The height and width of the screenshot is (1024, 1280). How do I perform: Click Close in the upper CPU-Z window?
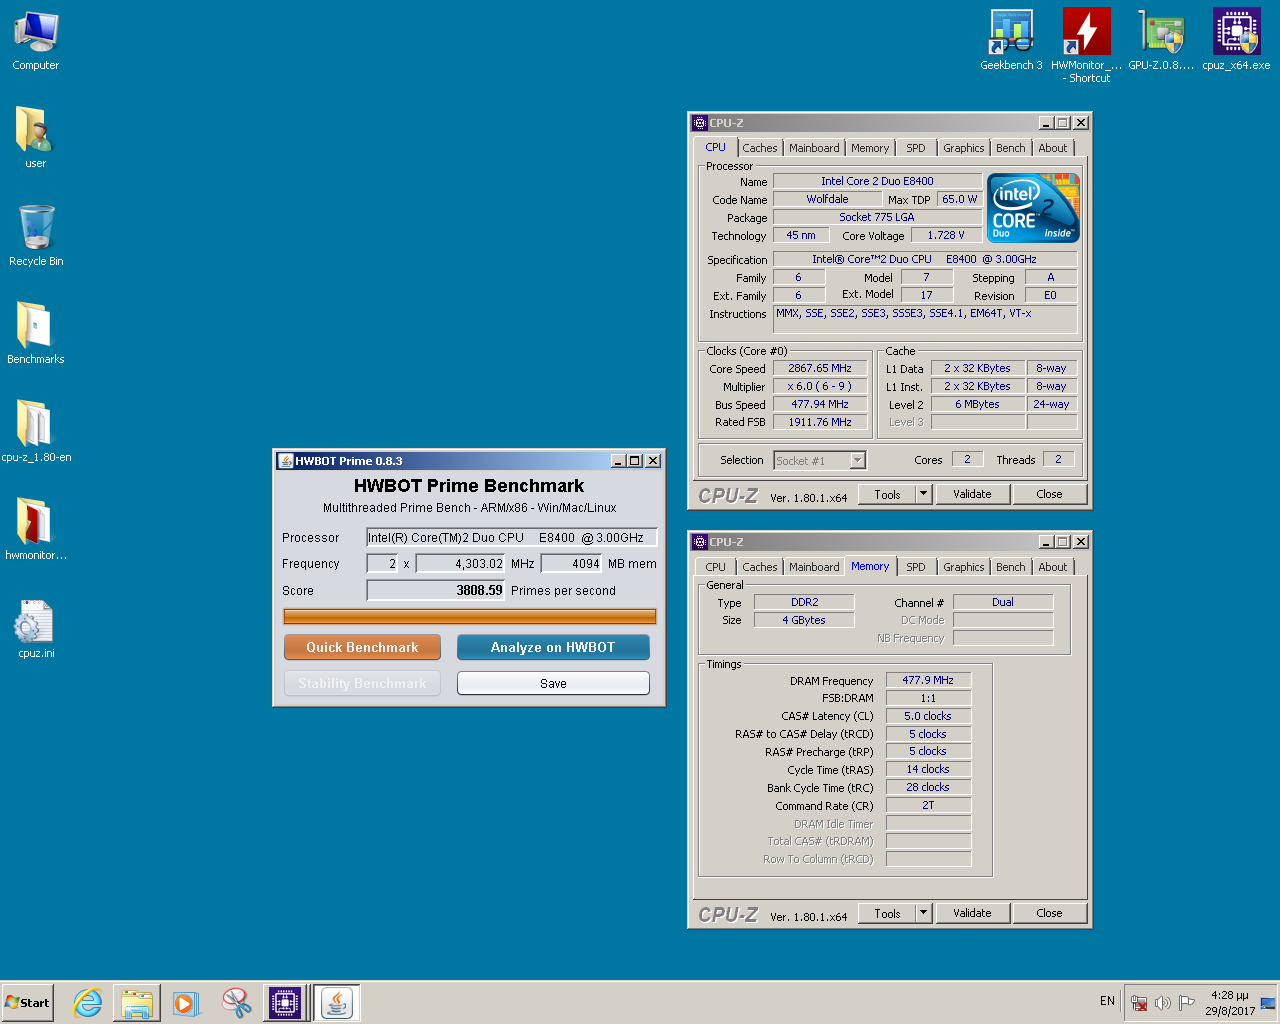click(1049, 494)
